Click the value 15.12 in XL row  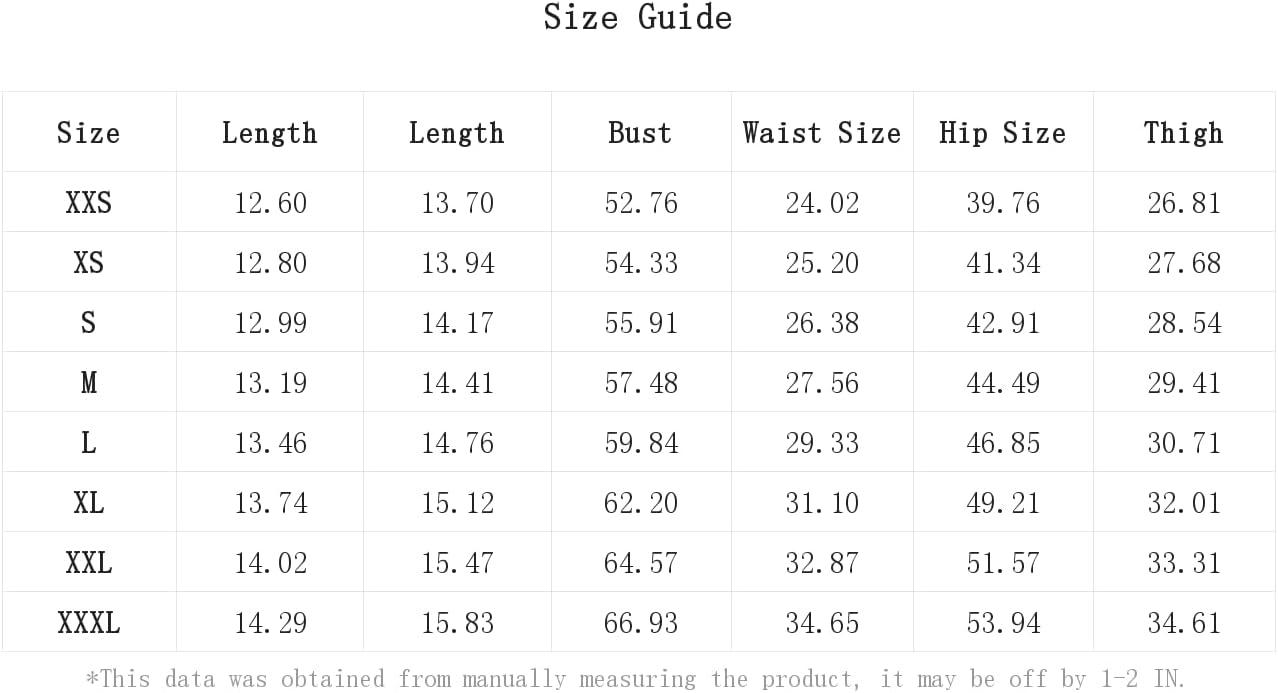(x=457, y=503)
